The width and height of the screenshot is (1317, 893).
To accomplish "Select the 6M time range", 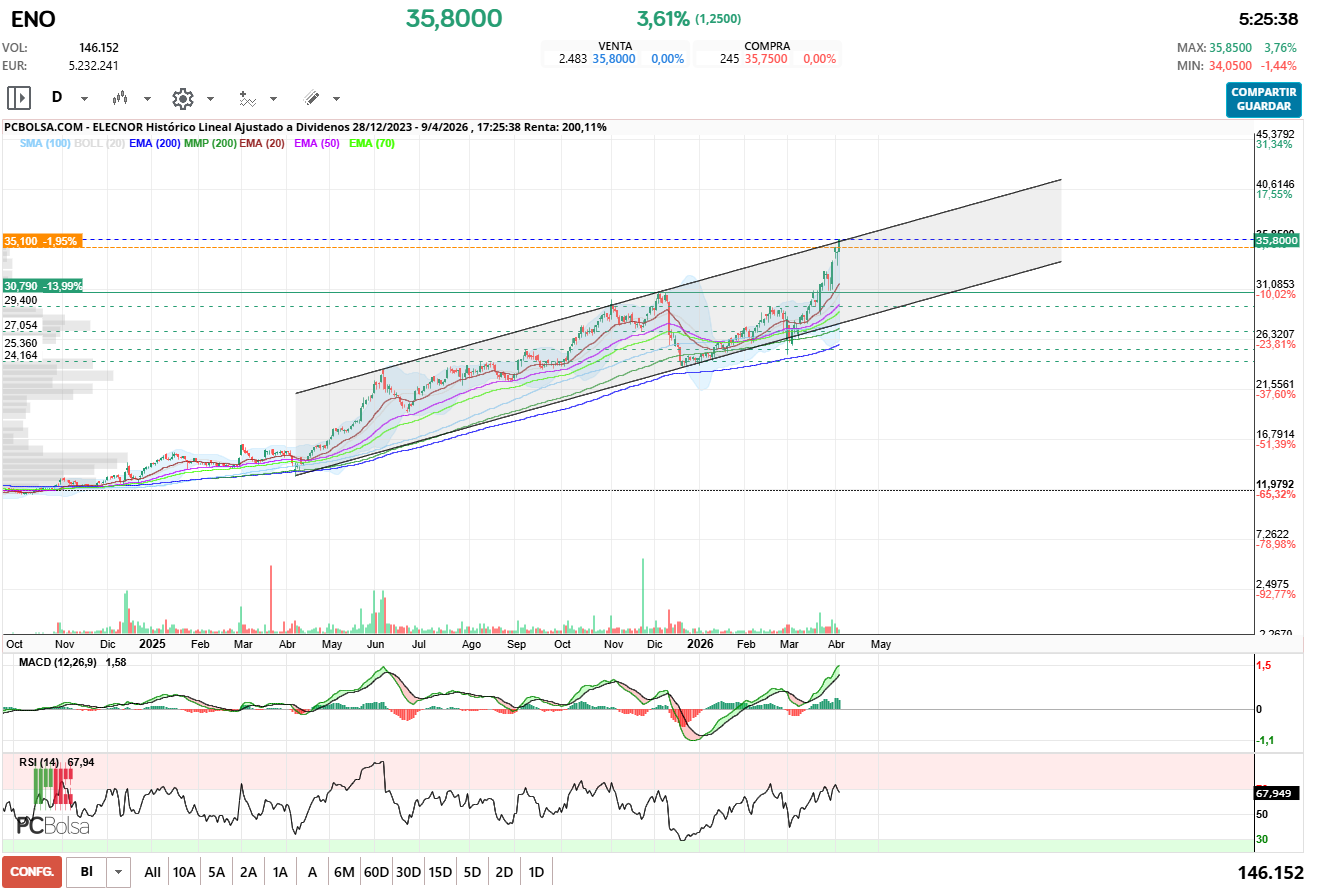I will click(x=344, y=872).
